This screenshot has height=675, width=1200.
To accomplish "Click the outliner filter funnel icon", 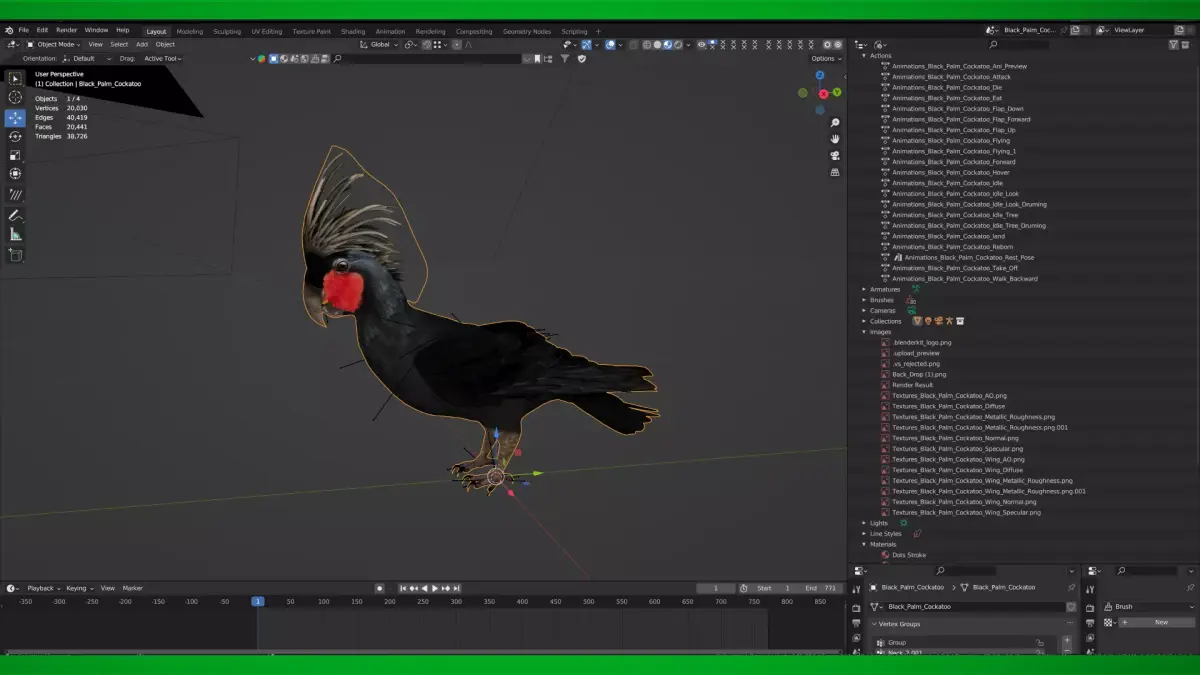I will click(x=1173, y=44).
